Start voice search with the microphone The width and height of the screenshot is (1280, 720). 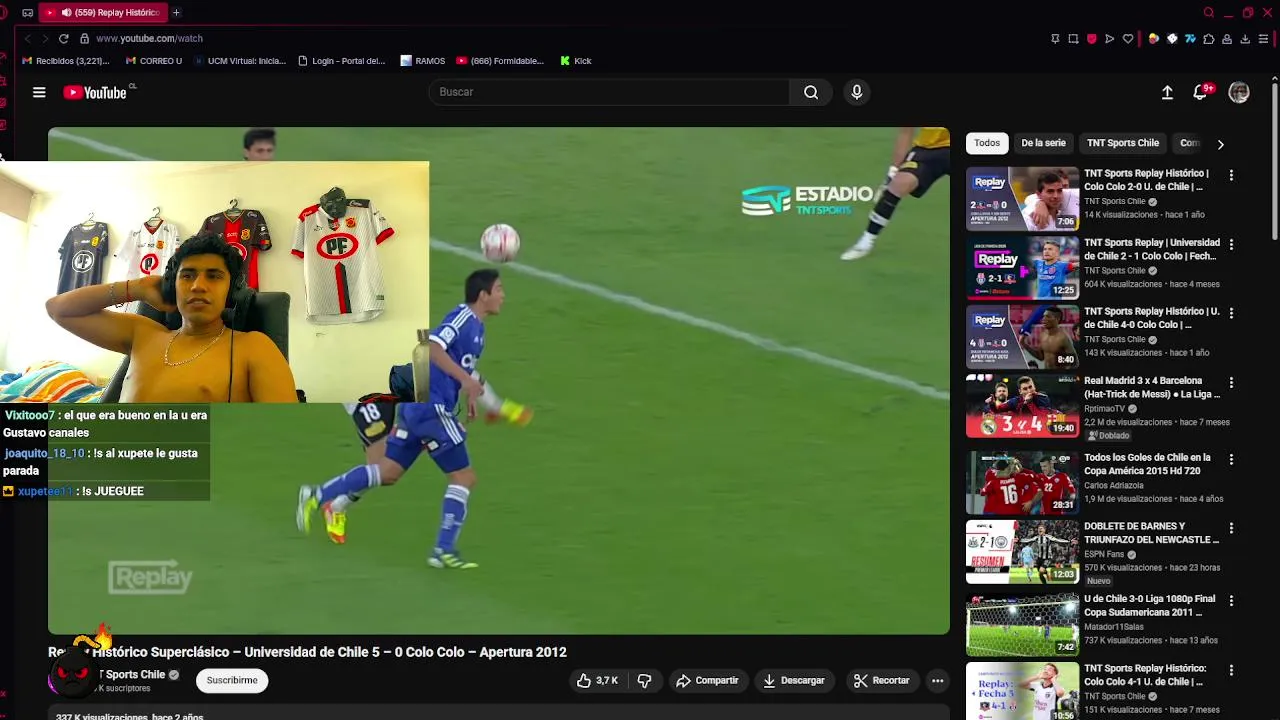click(x=856, y=92)
